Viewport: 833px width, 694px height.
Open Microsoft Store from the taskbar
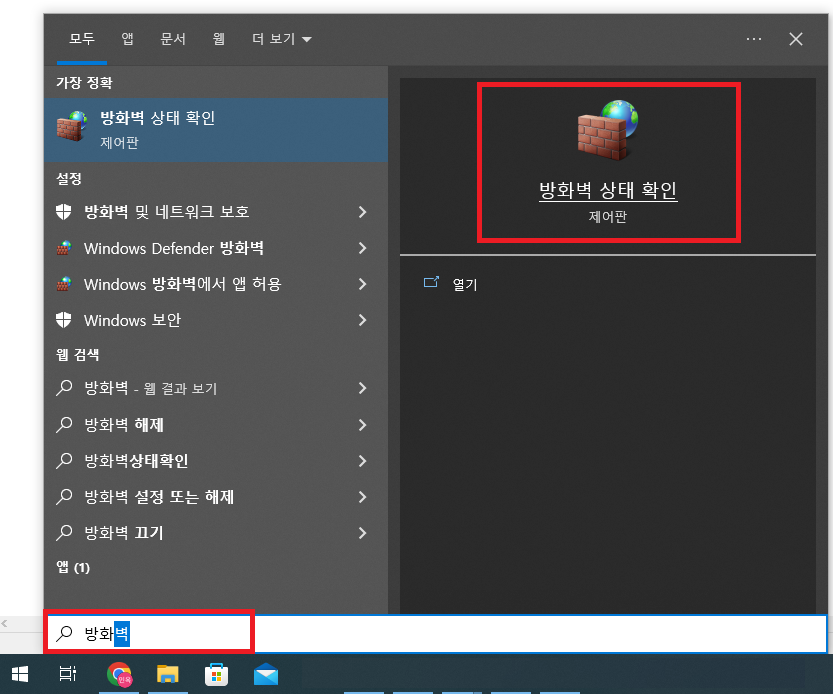[216, 674]
